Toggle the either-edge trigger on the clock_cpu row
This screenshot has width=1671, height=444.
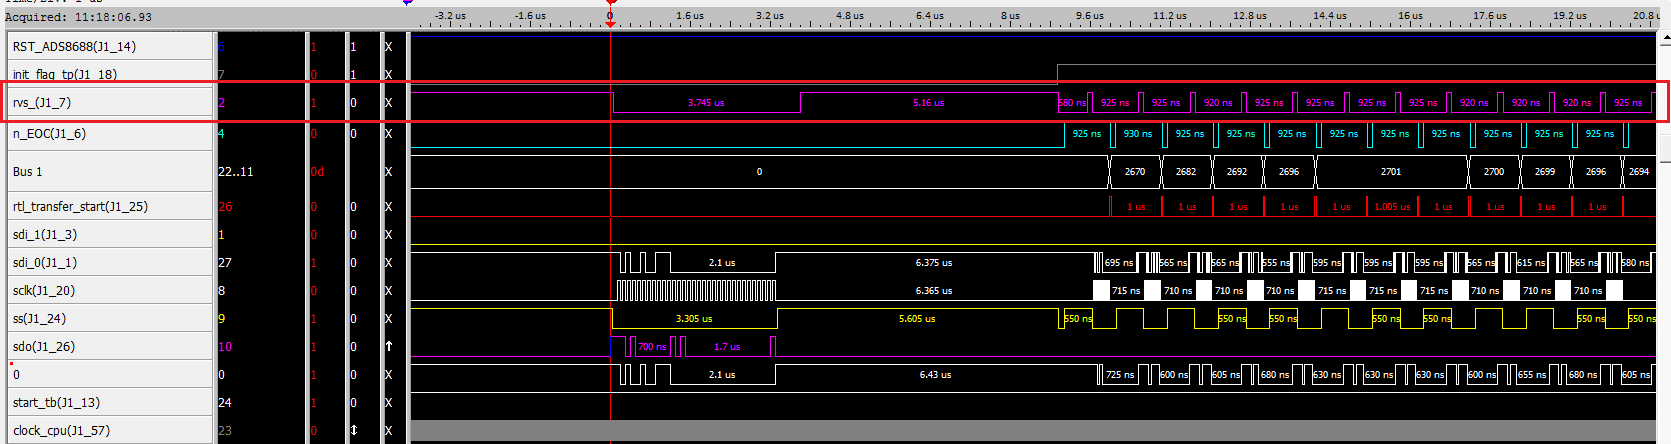coord(353,430)
